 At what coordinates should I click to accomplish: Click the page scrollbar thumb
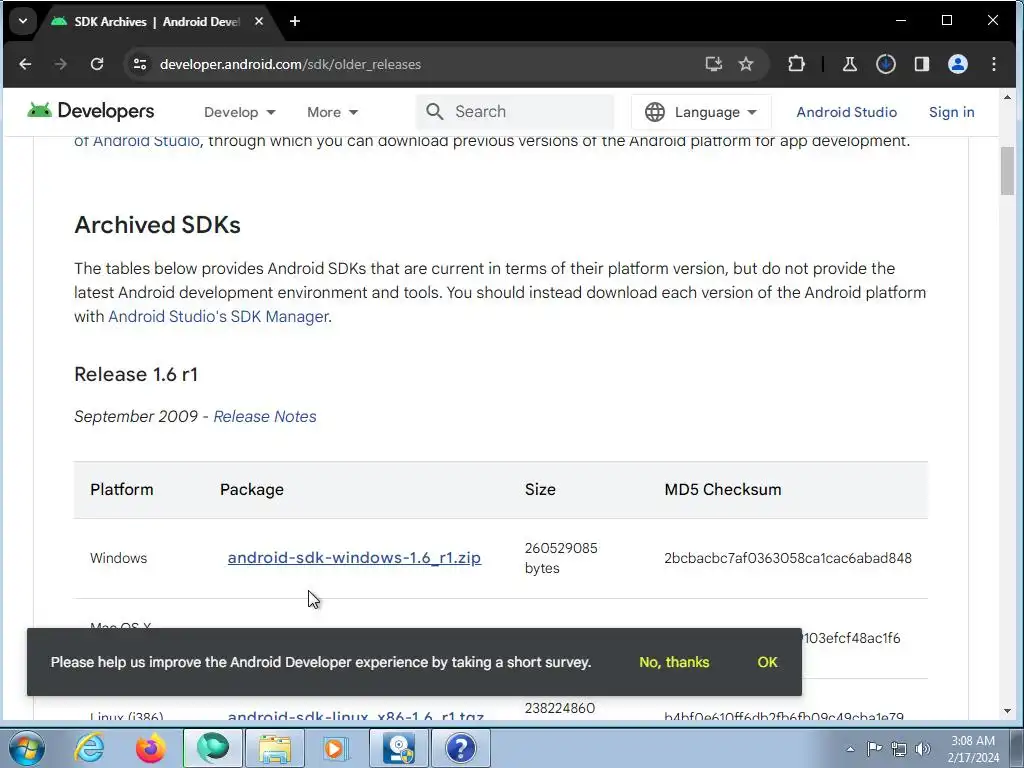click(1007, 171)
